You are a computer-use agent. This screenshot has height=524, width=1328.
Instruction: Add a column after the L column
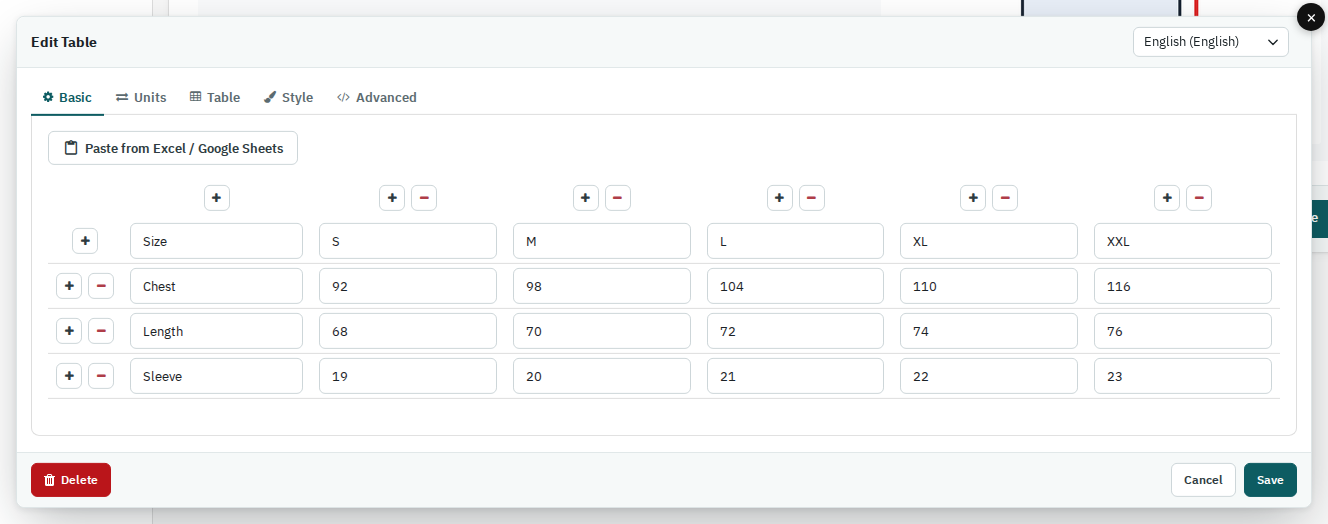(x=780, y=198)
